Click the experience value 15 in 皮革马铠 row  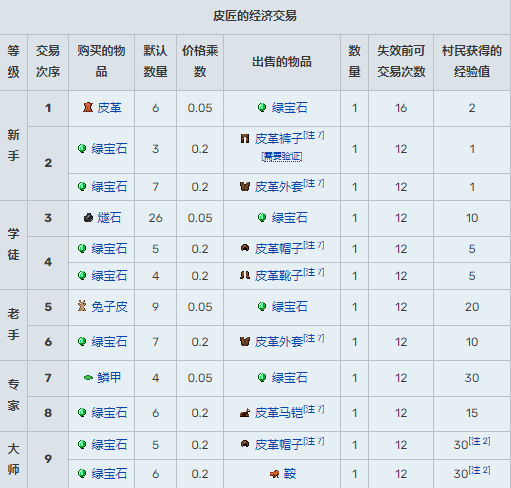tap(472, 413)
